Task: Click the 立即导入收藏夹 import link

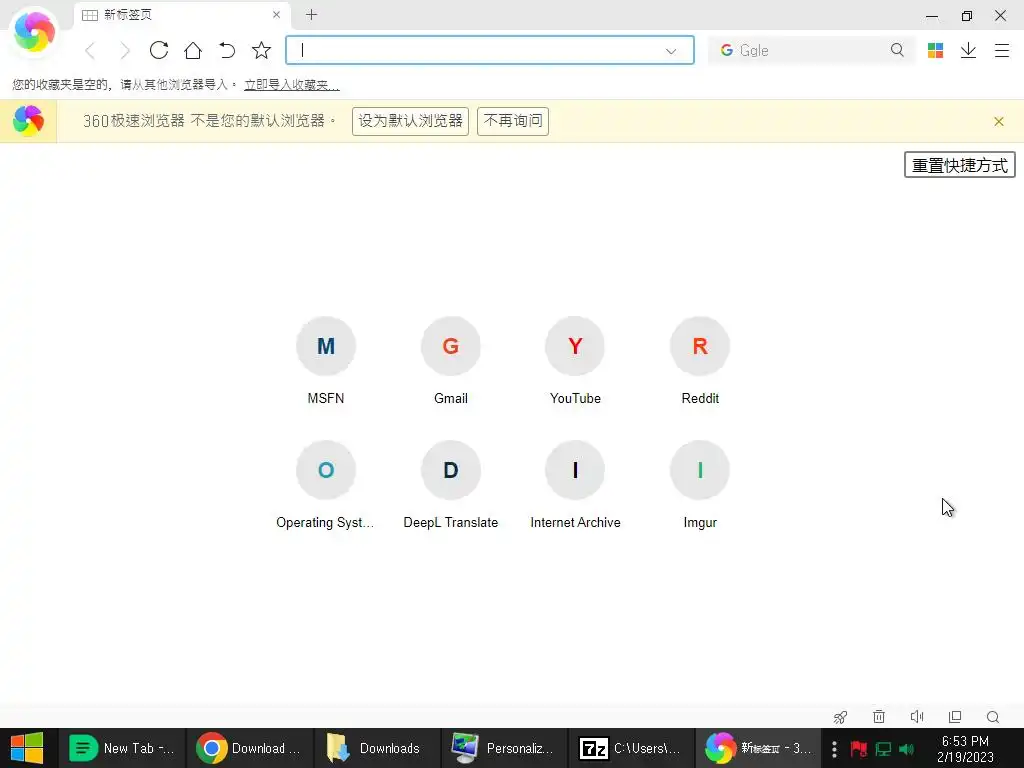Action: [292, 85]
